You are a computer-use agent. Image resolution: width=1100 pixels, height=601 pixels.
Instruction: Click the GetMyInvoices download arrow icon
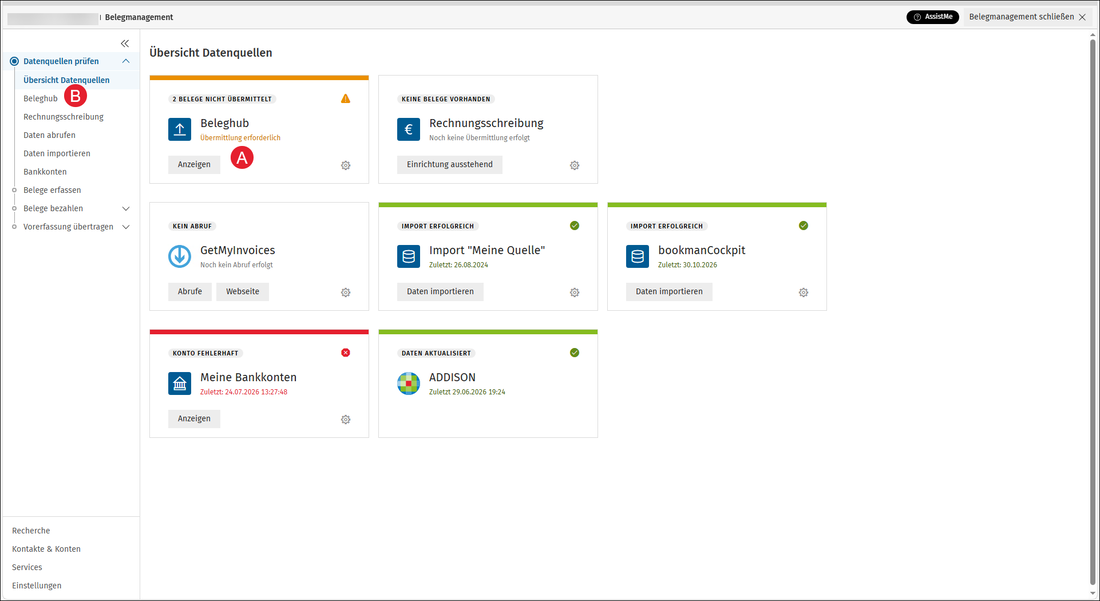click(x=180, y=256)
